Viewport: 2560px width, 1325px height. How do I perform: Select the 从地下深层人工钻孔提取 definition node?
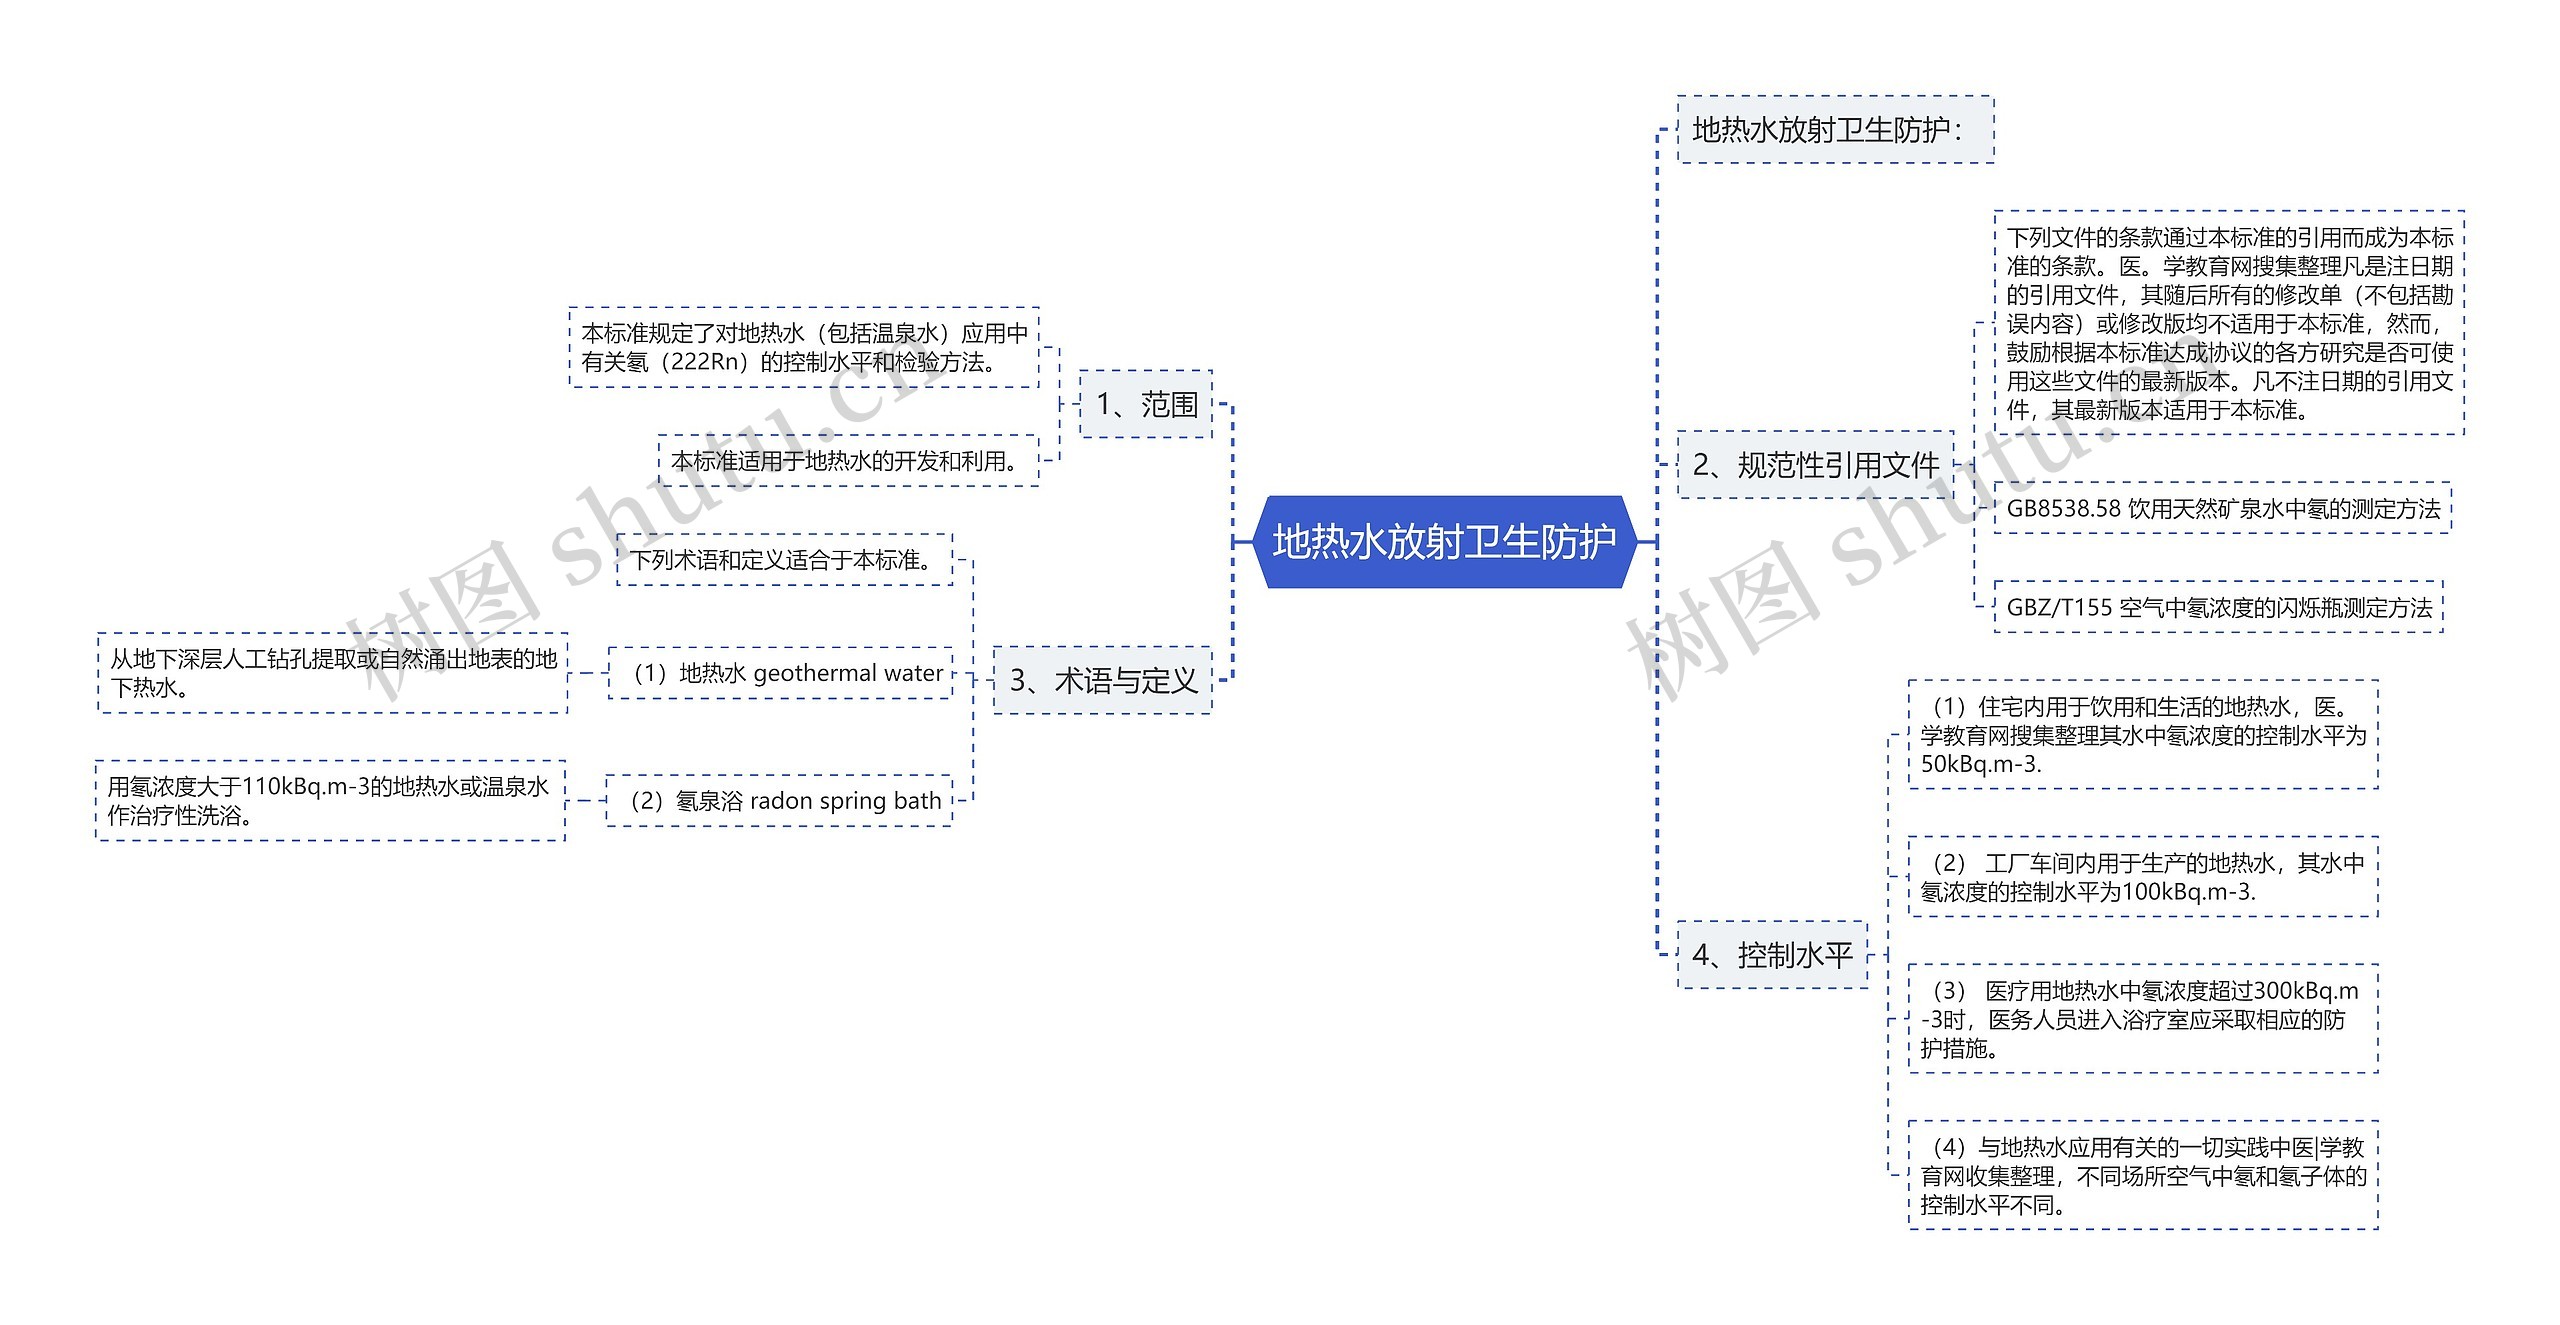(333, 673)
